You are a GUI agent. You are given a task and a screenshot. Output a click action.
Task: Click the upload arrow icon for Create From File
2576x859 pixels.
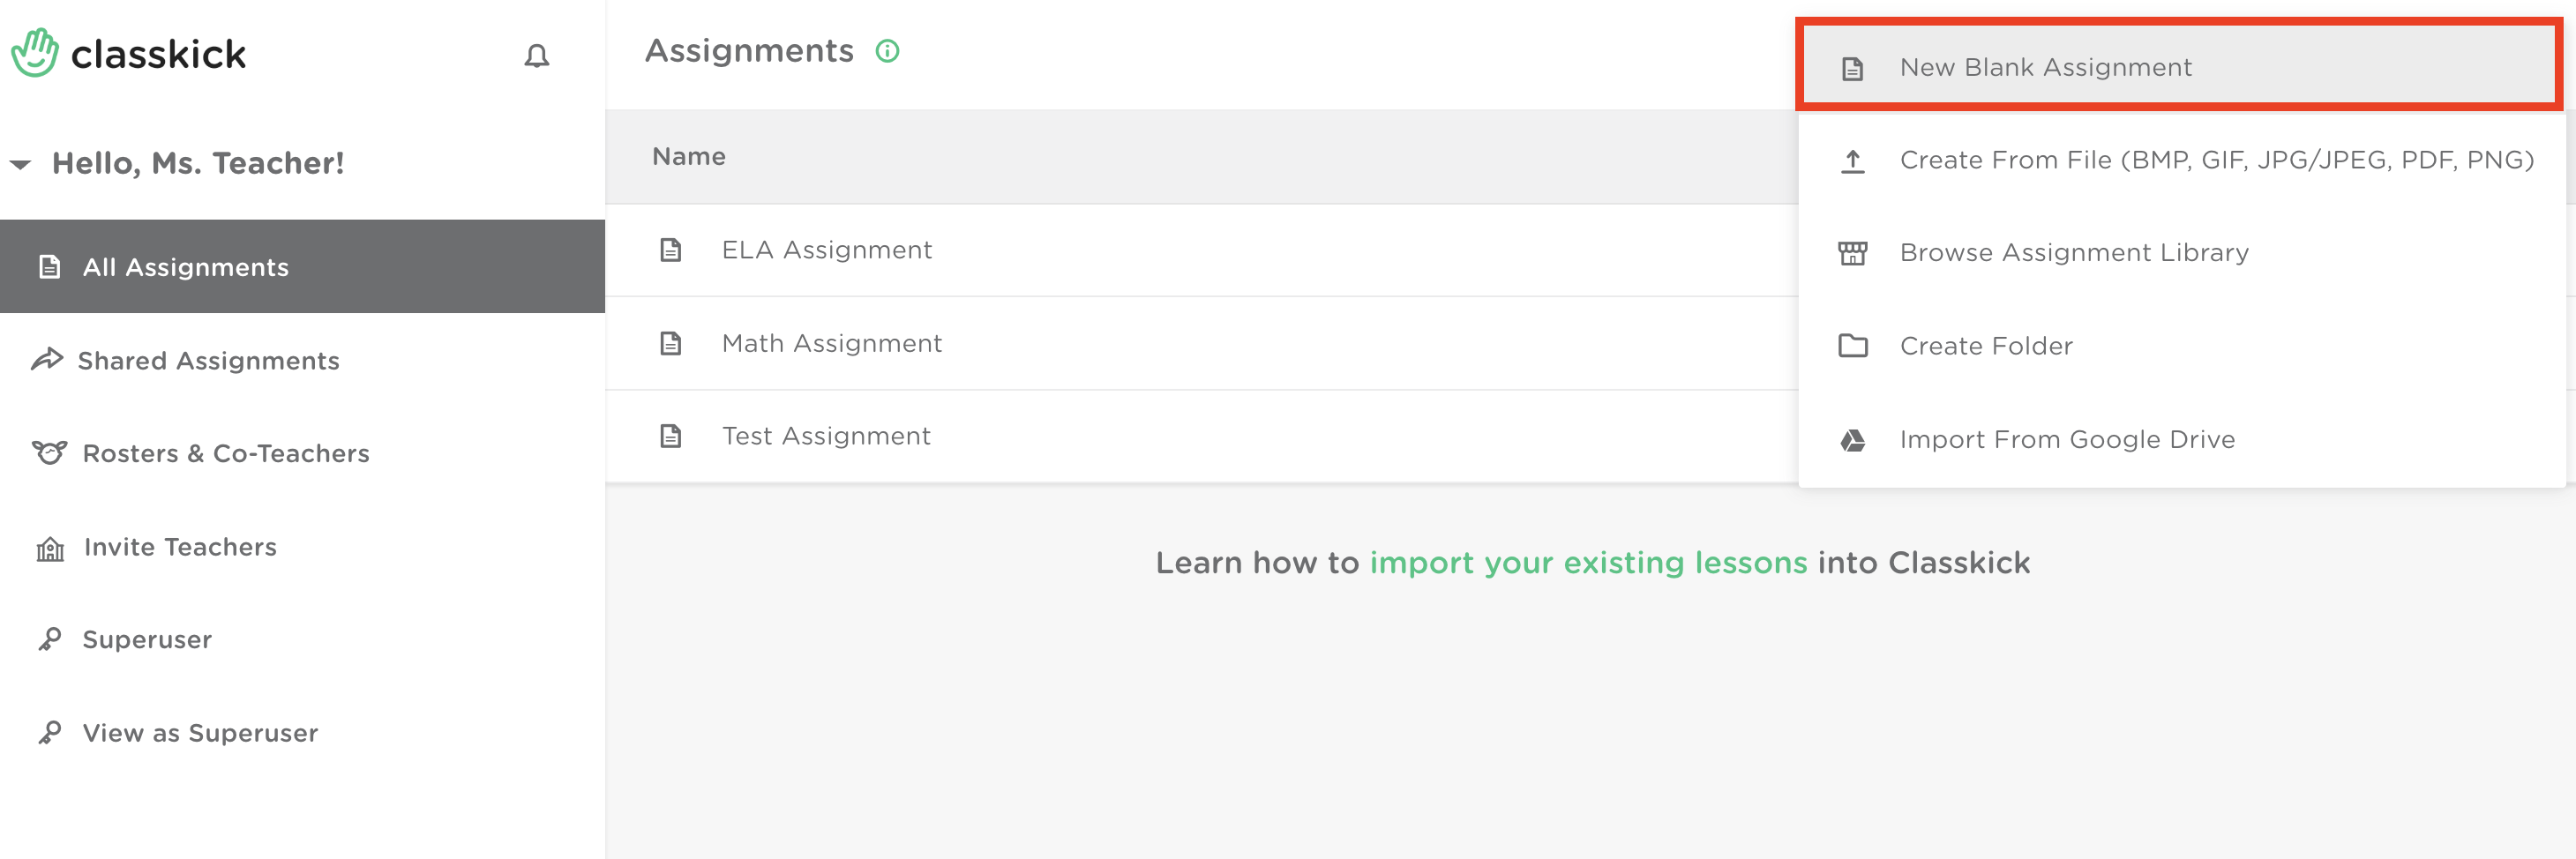click(x=1852, y=161)
